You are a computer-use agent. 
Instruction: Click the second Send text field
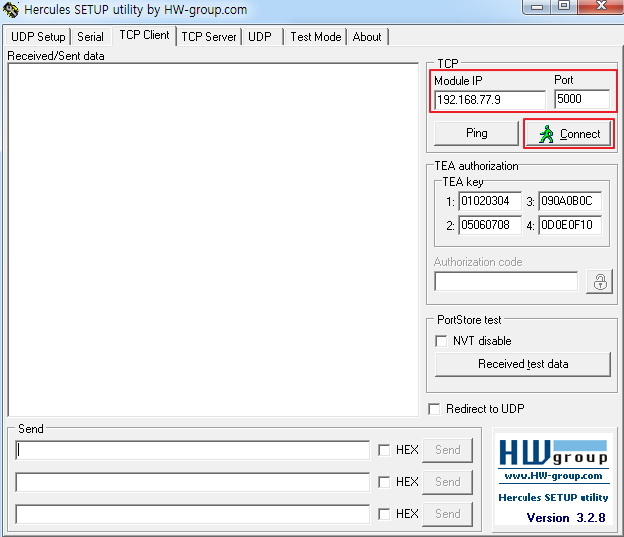tap(193, 482)
